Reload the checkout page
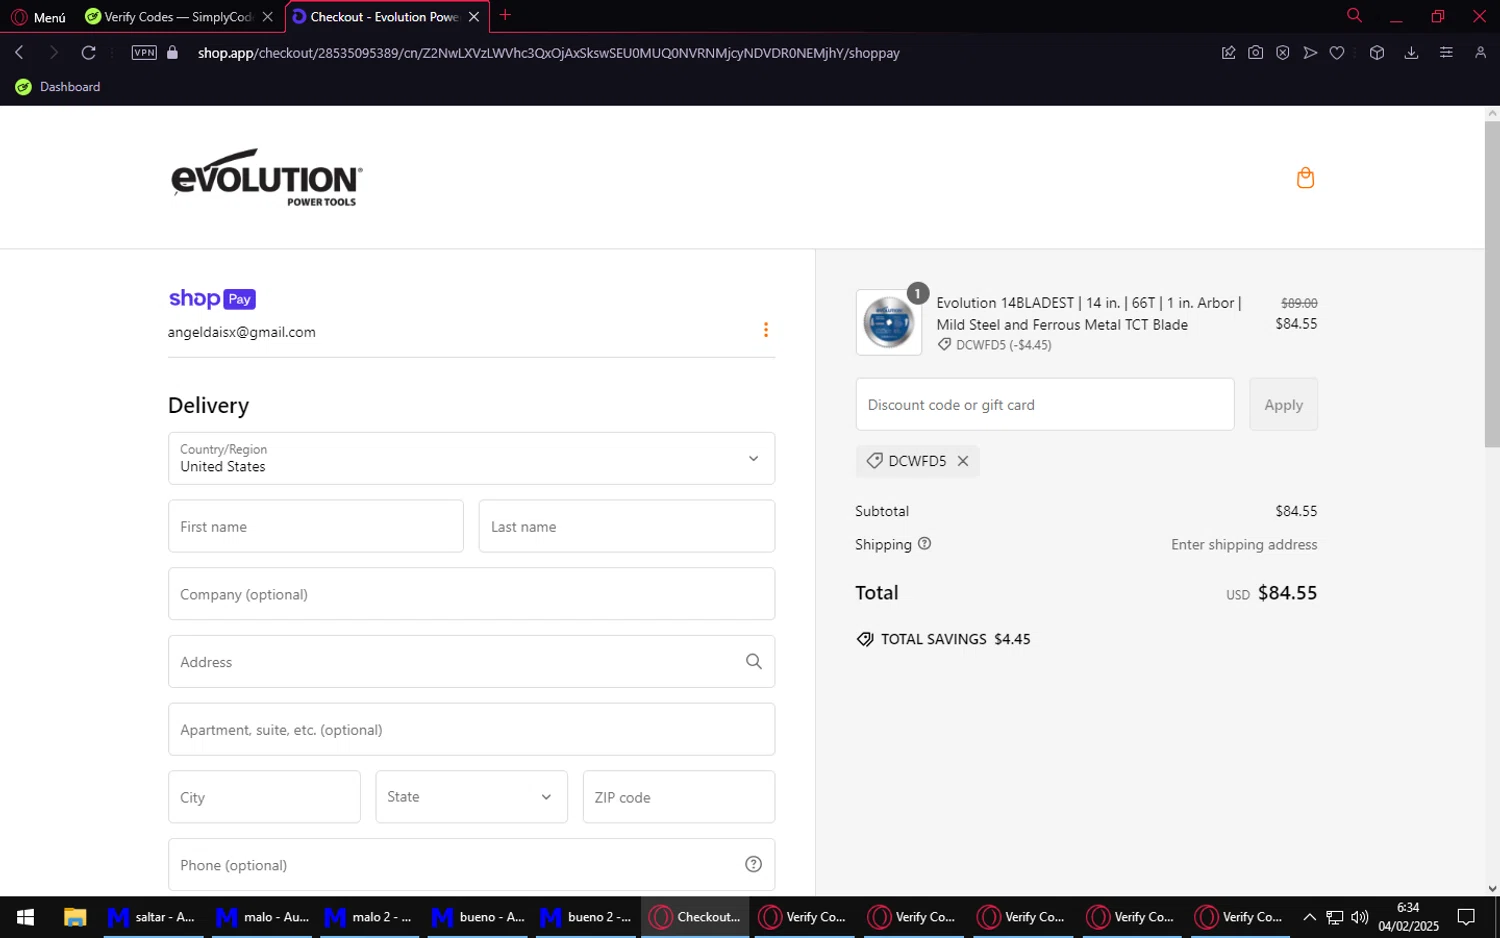Screen dimensions: 1500x938 pyautogui.click(x=89, y=53)
